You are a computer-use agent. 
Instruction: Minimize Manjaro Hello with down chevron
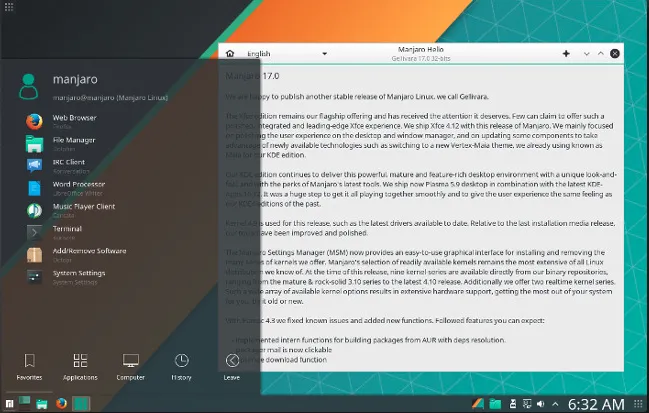tap(587, 54)
